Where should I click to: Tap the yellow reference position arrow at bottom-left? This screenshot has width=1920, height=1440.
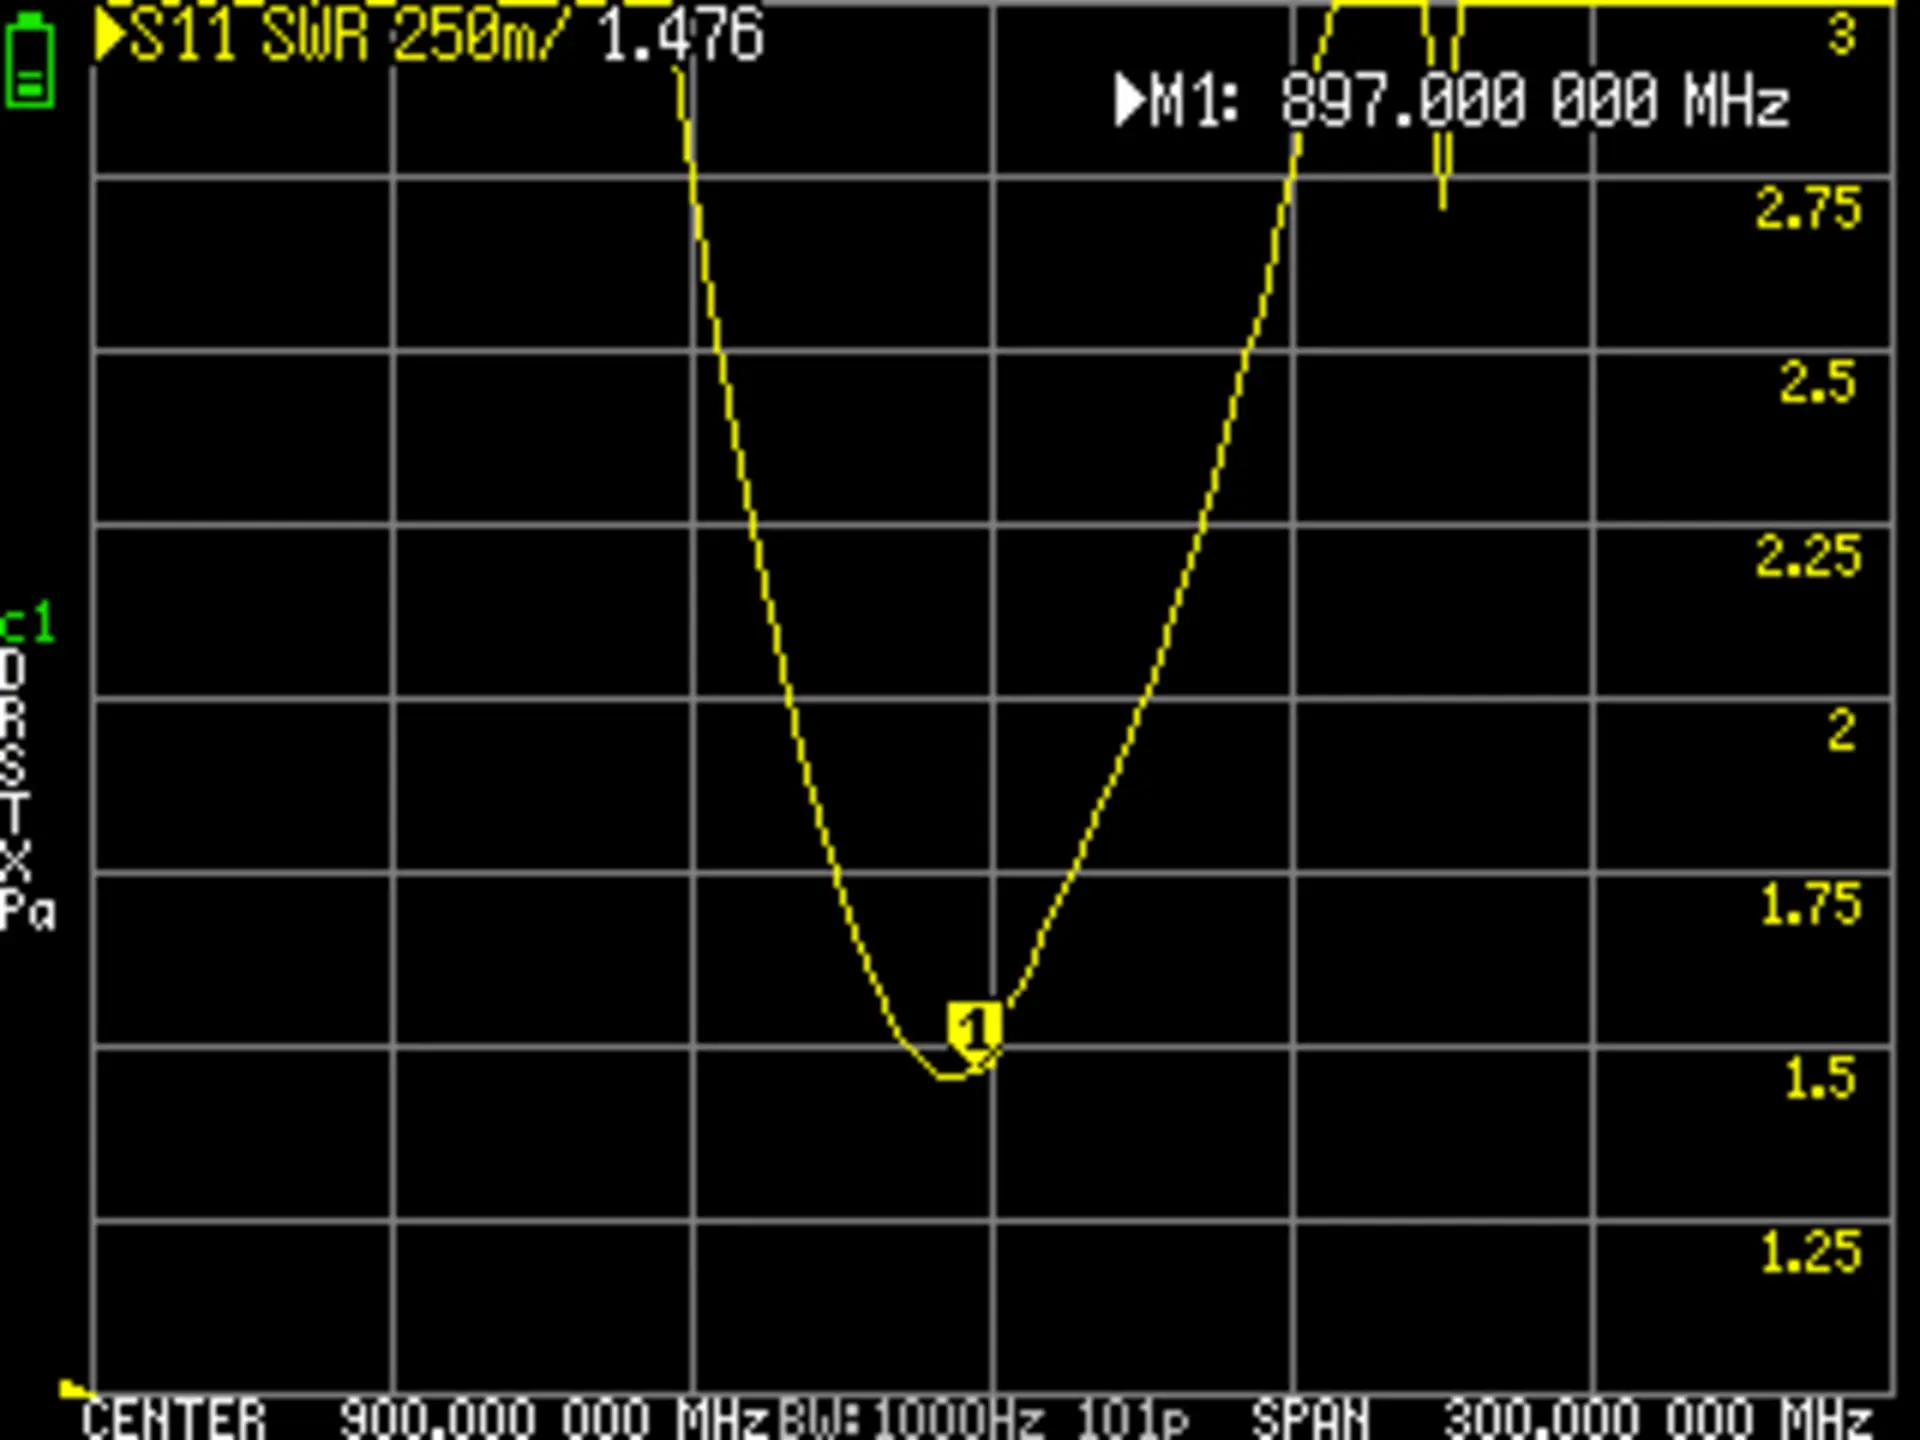click(x=73, y=1388)
